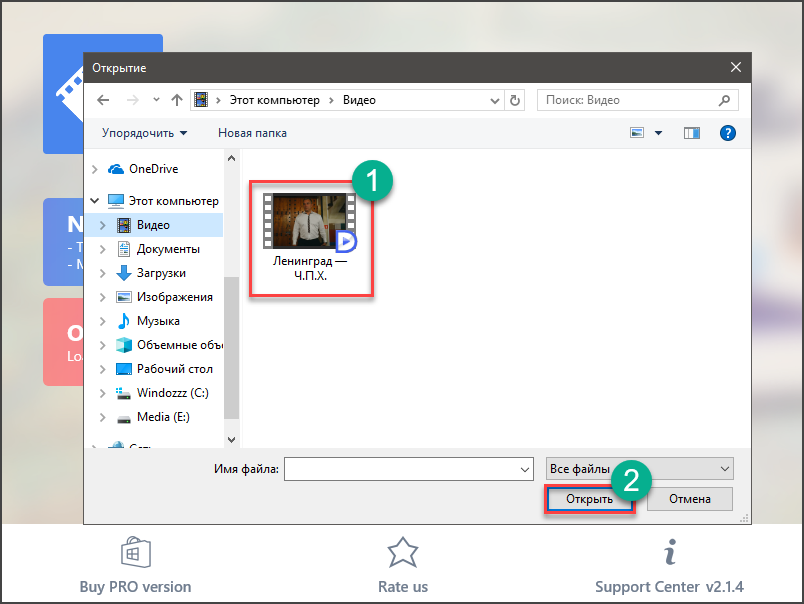Image resolution: width=804 pixels, height=604 pixels.
Task: Toggle the preview pane icon
Action: 692,133
